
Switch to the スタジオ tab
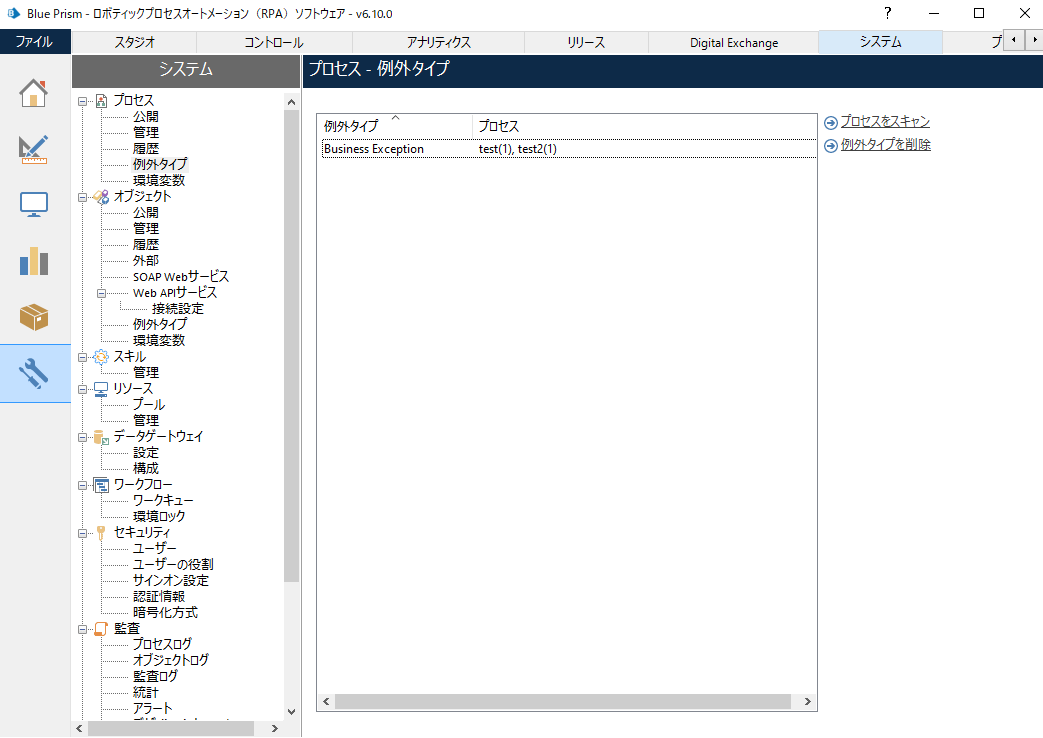134,42
